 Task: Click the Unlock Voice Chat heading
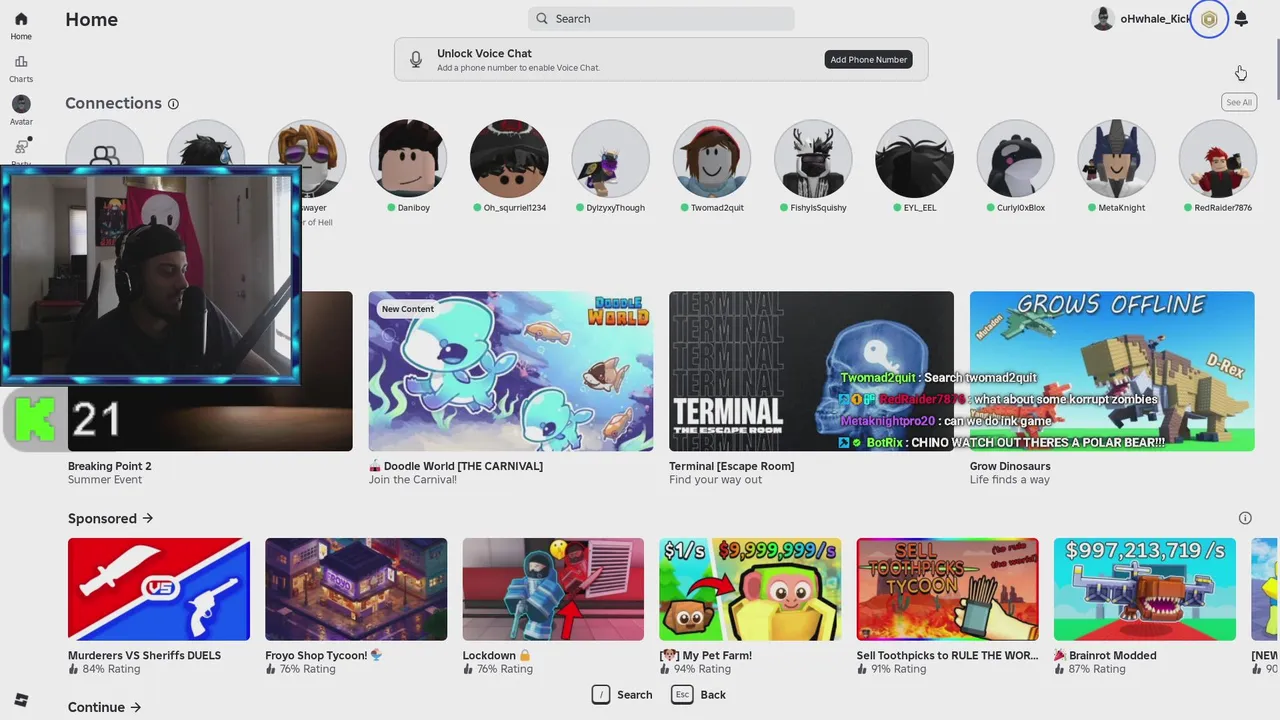coord(484,53)
